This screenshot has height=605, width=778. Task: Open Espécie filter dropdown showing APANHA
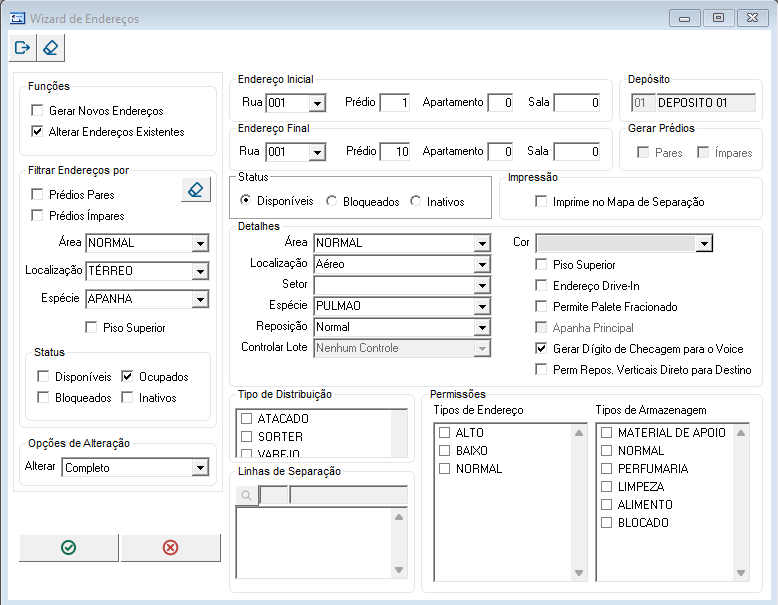200,299
